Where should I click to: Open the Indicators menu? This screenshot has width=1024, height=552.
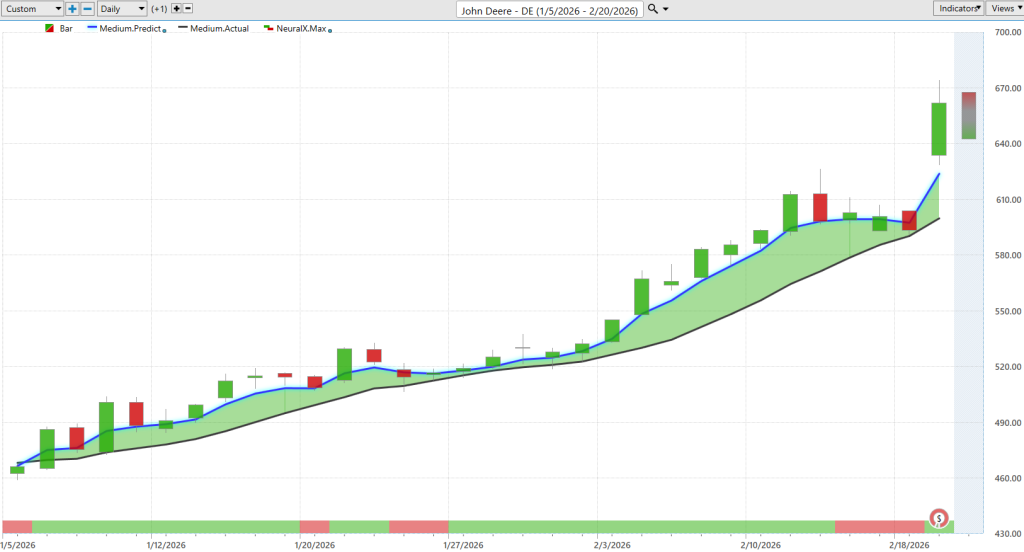(958, 8)
